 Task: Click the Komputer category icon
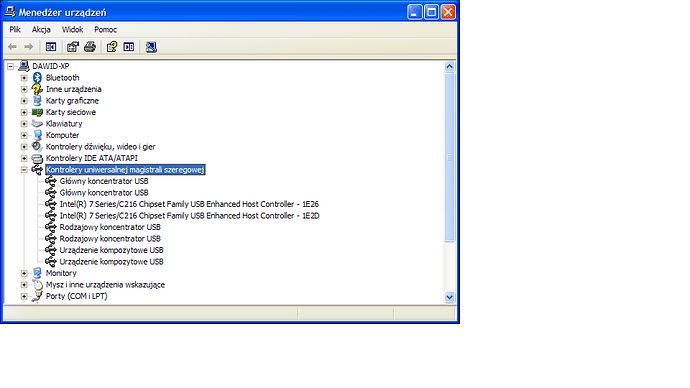click(x=37, y=135)
